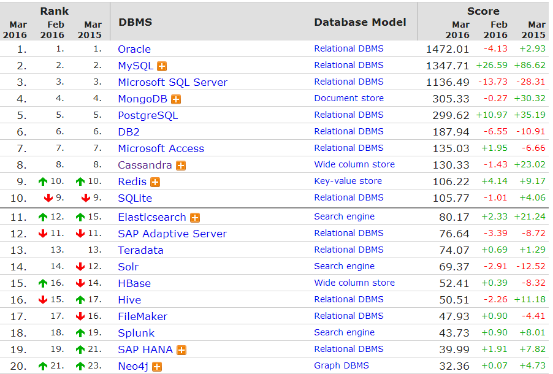553x374 pixels.
Task: Click the Score column group header
Action: [483, 11]
